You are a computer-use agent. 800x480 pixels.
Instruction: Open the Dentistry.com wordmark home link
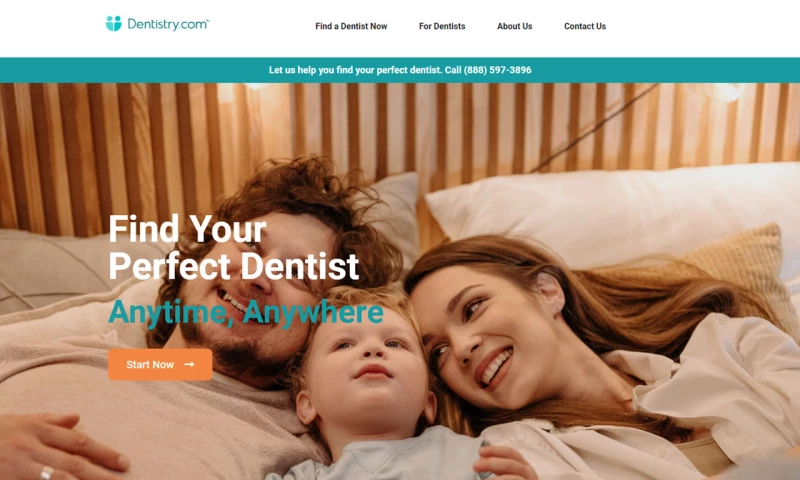coord(168,24)
